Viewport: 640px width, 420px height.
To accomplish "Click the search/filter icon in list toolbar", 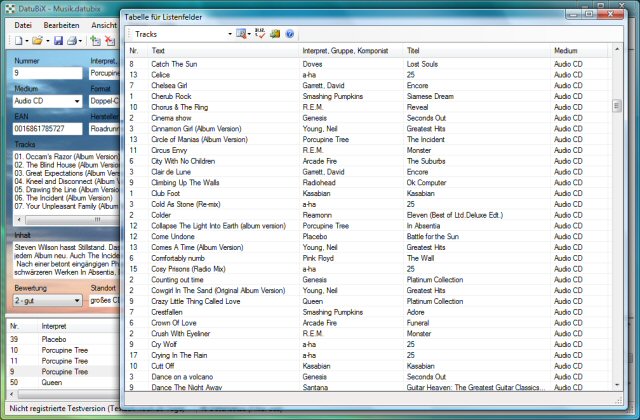I will tap(241, 34).
